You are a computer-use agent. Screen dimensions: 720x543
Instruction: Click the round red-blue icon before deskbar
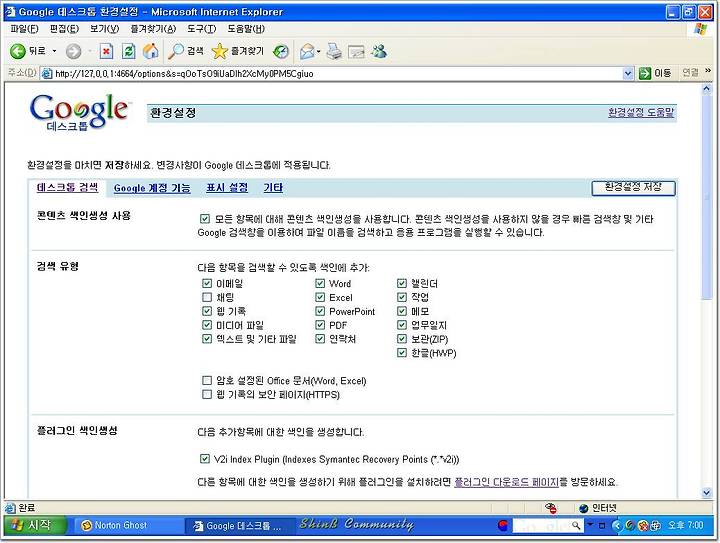[503, 525]
